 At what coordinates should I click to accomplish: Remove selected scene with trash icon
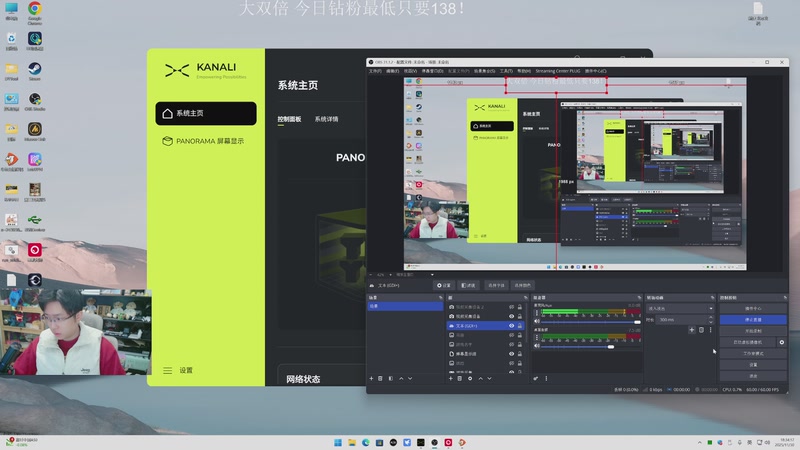tap(380, 379)
